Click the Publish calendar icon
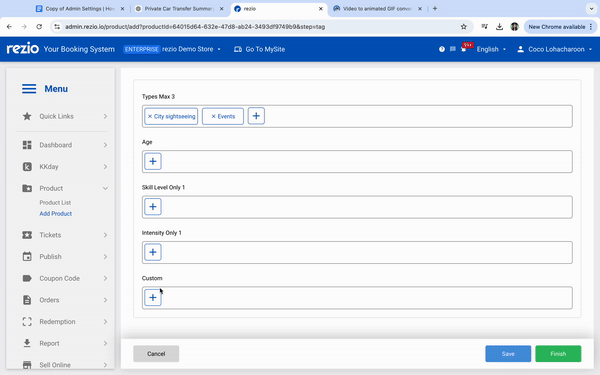The width and height of the screenshot is (600, 375). coord(27,257)
